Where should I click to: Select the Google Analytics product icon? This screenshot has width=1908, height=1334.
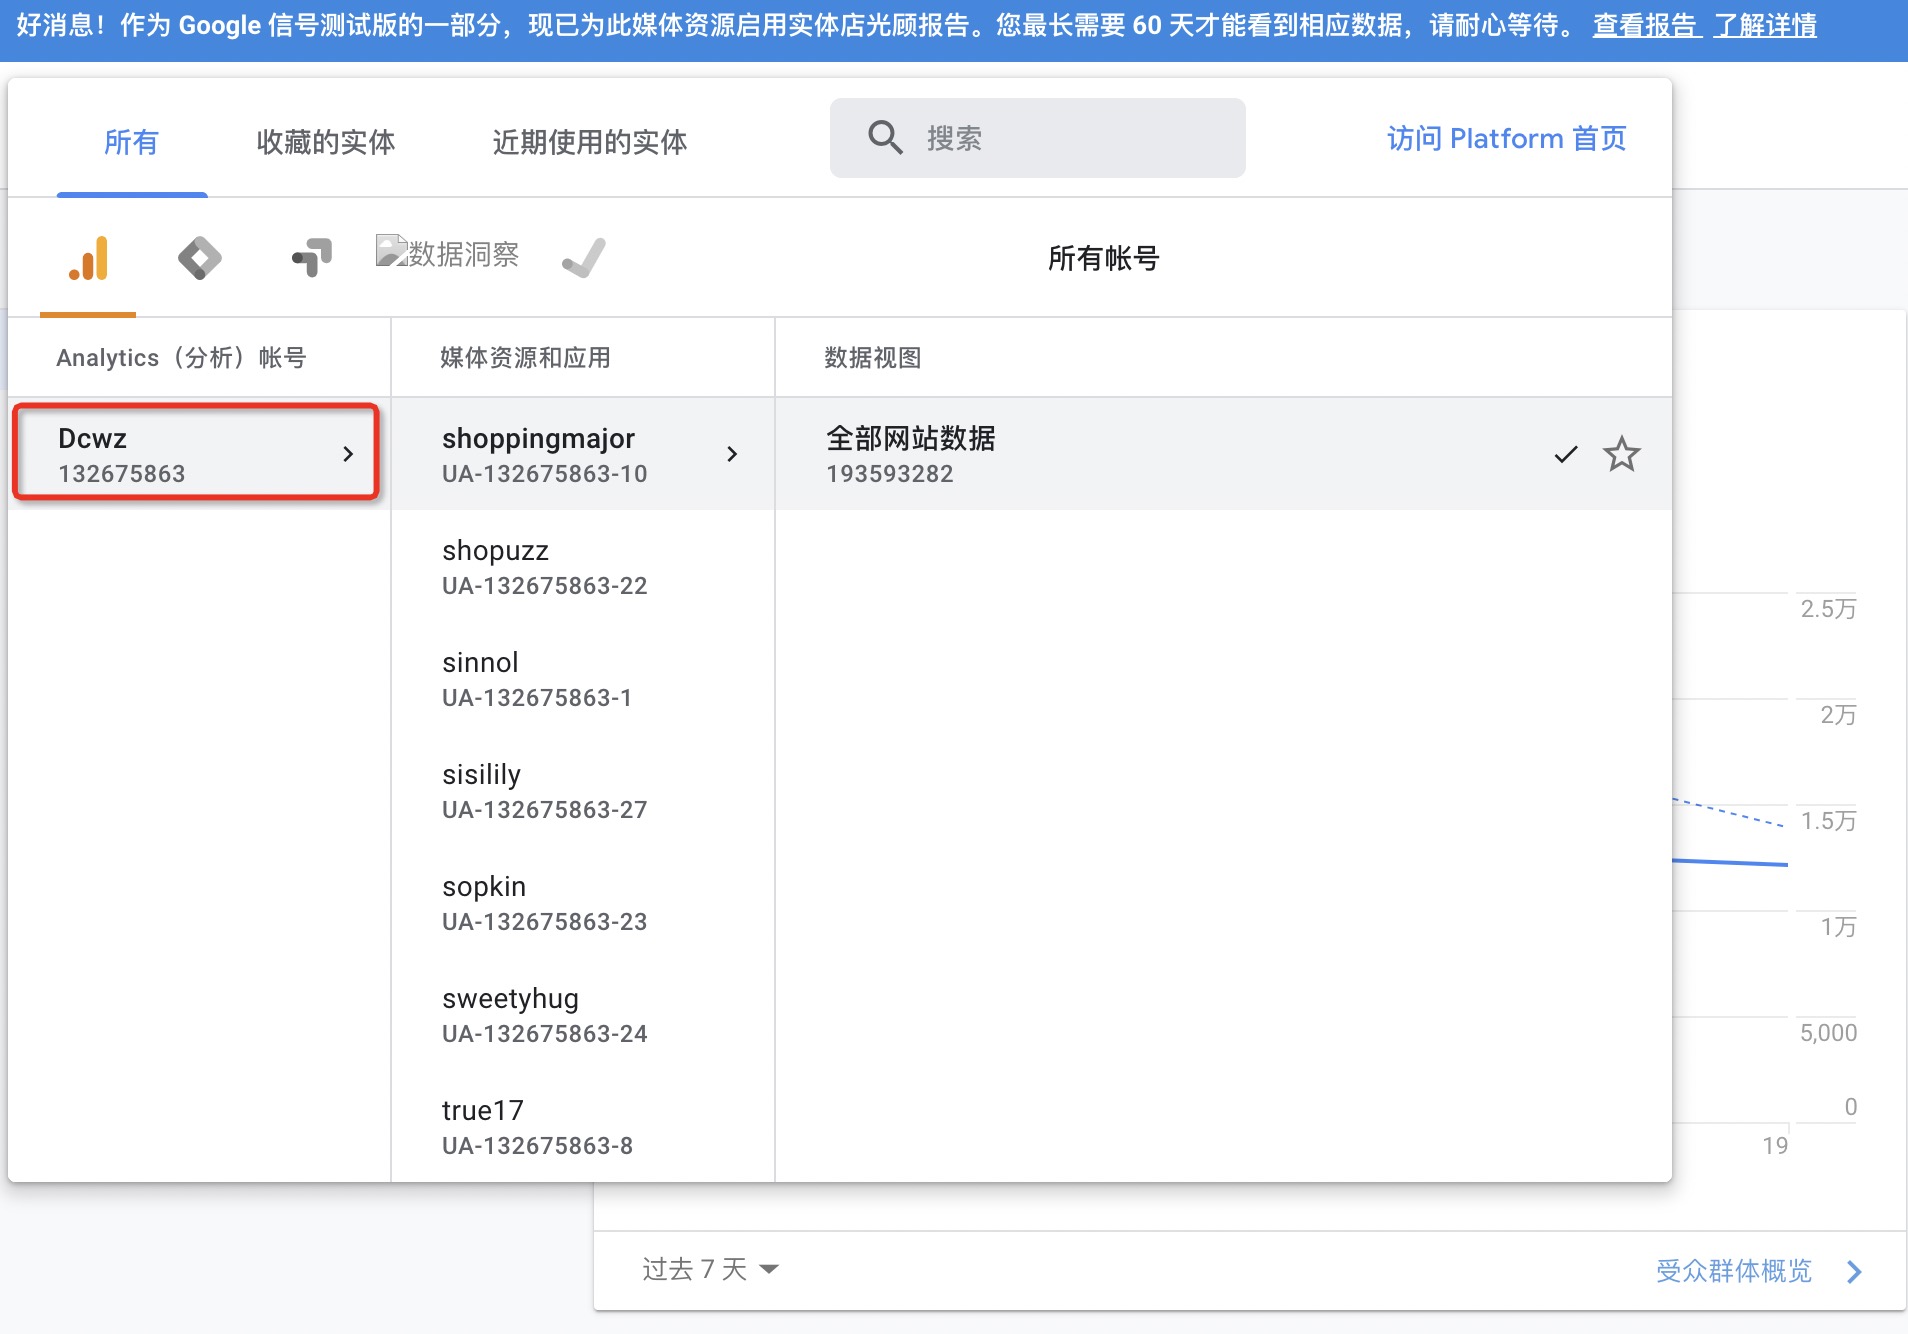click(x=88, y=258)
